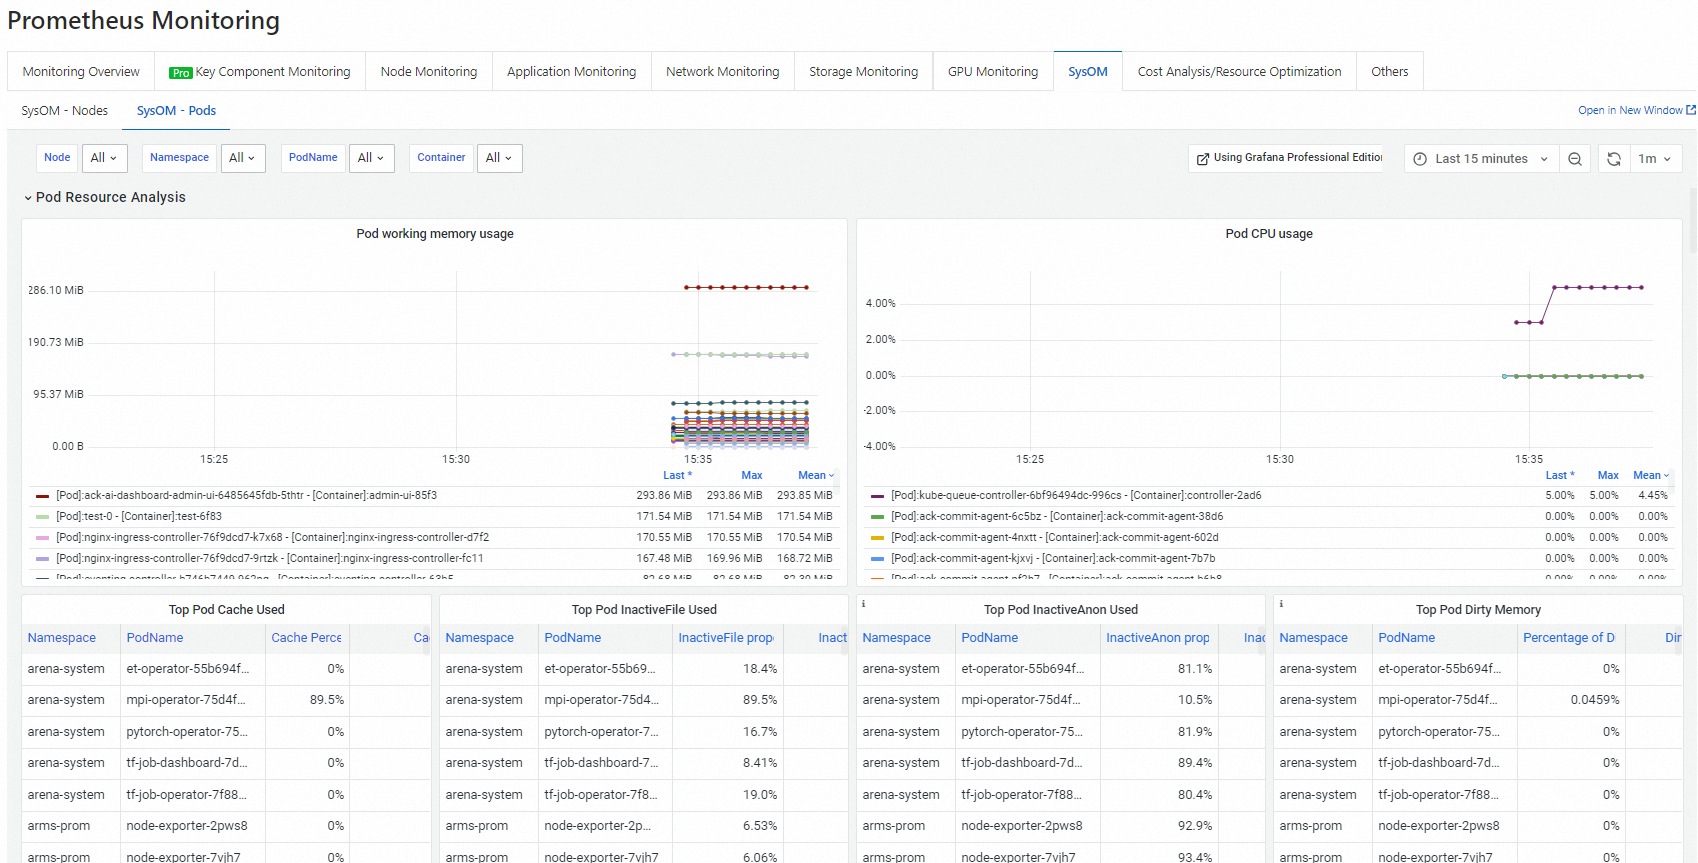This screenshot has width=1698, height=863.
Task: Click red color swatch for ack-ai-dashboard series
Action: [42, 496]
